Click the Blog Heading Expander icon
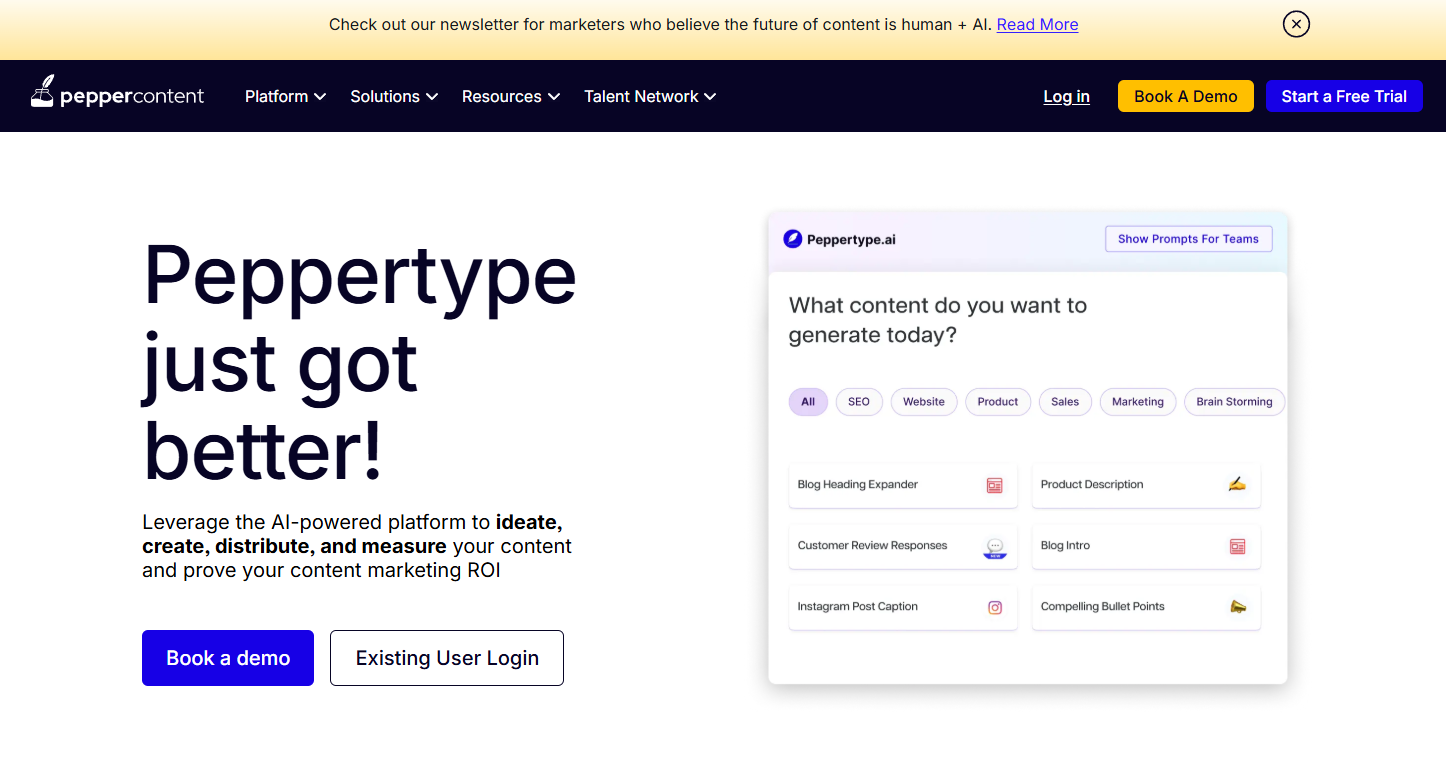The height and width of the screenshot is (760, 1446). tap(994, 485)
